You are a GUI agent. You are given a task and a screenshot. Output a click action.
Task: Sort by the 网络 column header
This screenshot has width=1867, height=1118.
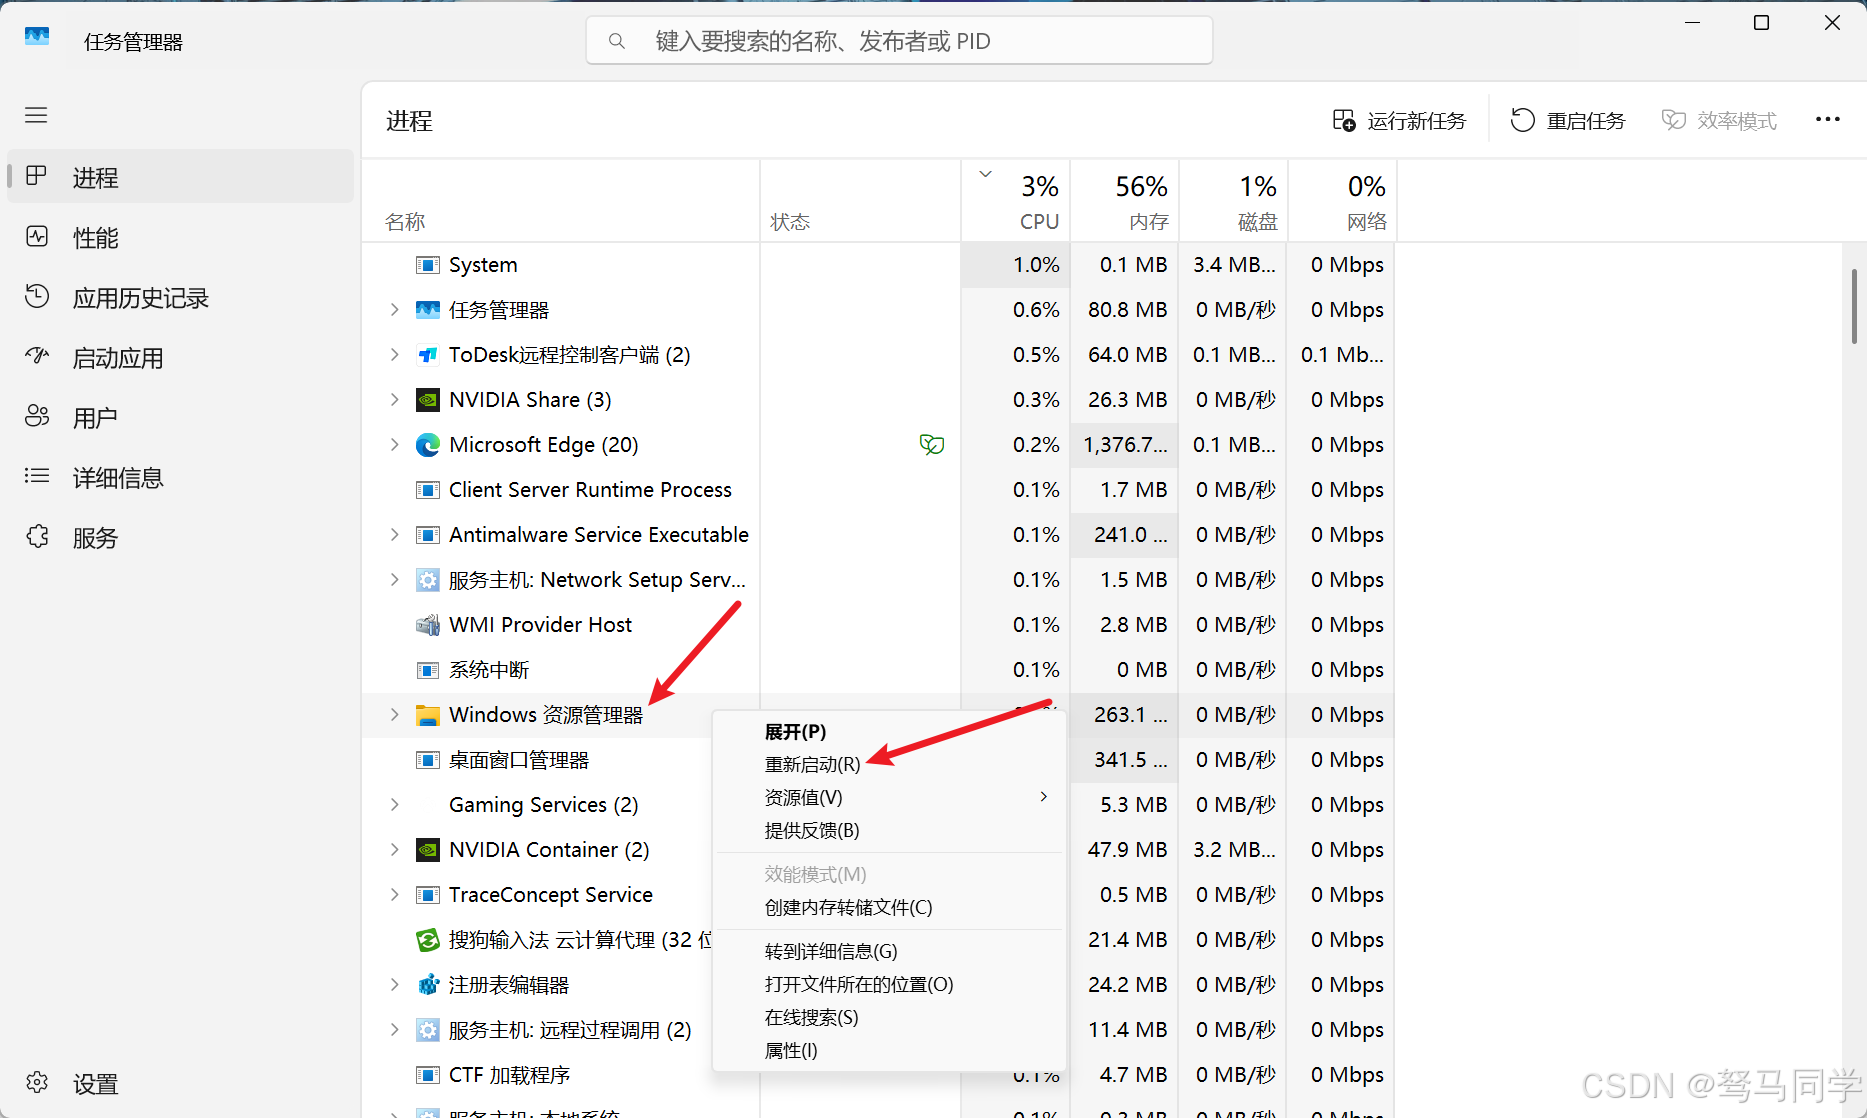(x=1343, y=201)
